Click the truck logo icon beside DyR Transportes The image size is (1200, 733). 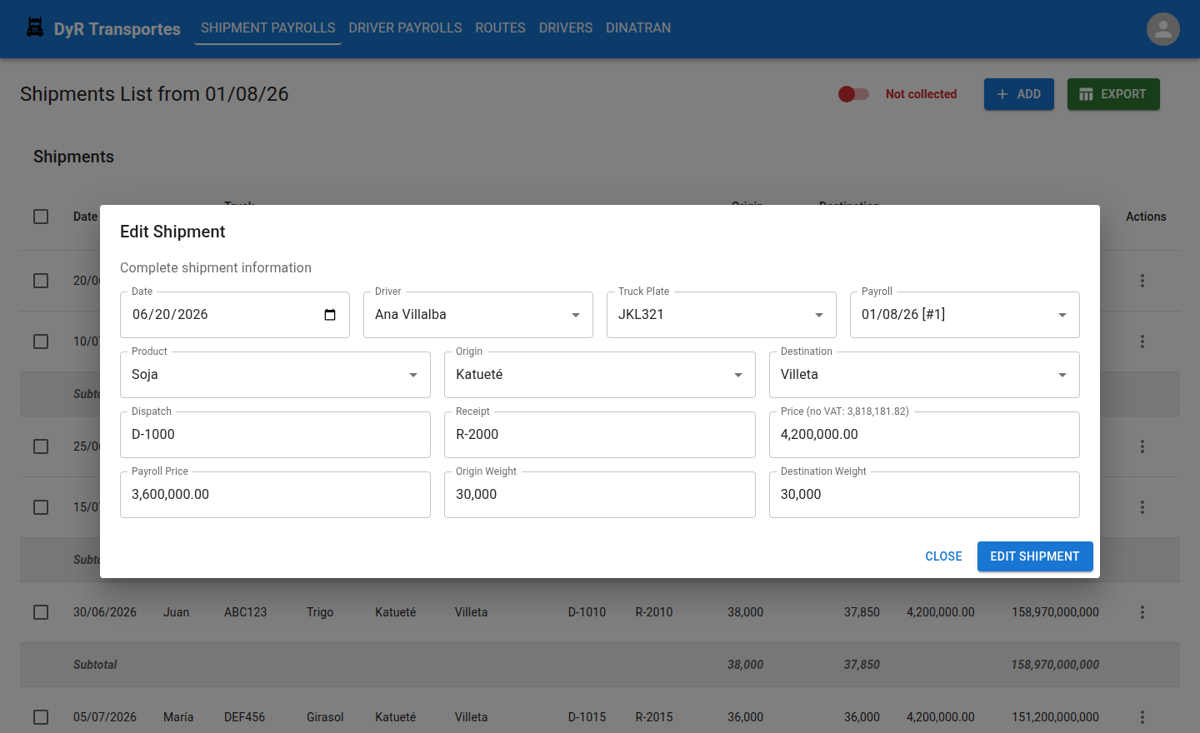35,28
